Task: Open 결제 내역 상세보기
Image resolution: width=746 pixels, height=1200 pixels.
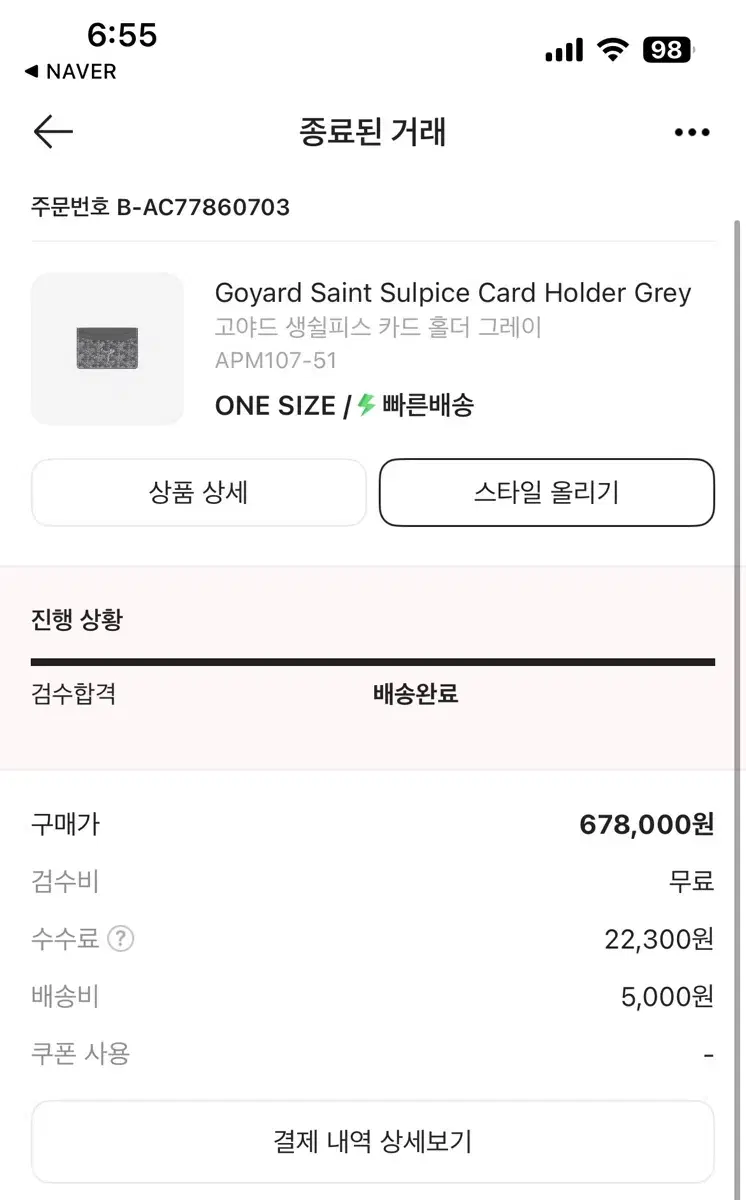Action: pos(373,1142)
